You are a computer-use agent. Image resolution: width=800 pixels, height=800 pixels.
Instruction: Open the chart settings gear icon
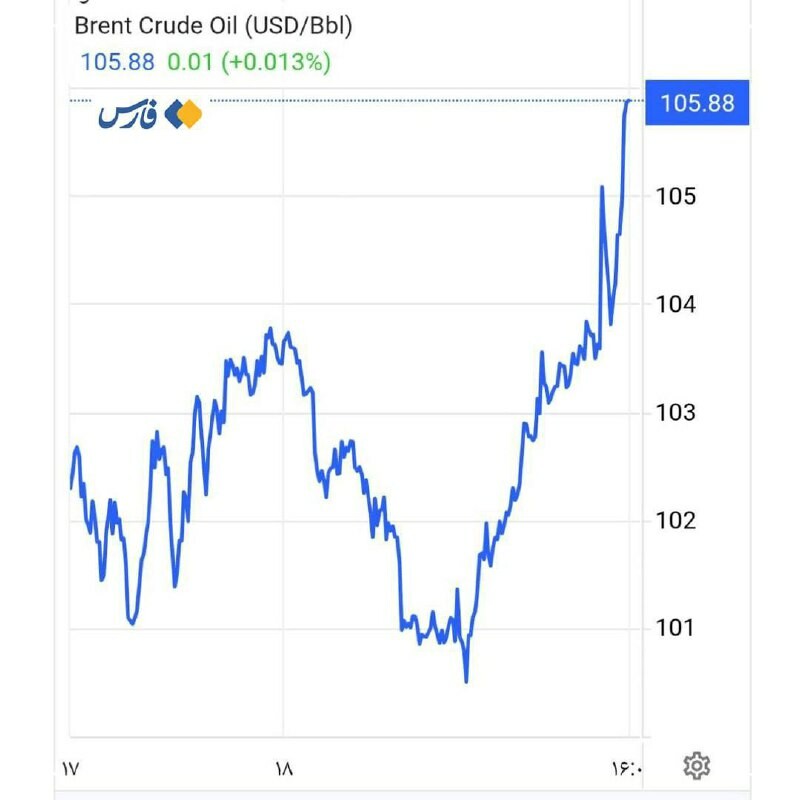696,767
